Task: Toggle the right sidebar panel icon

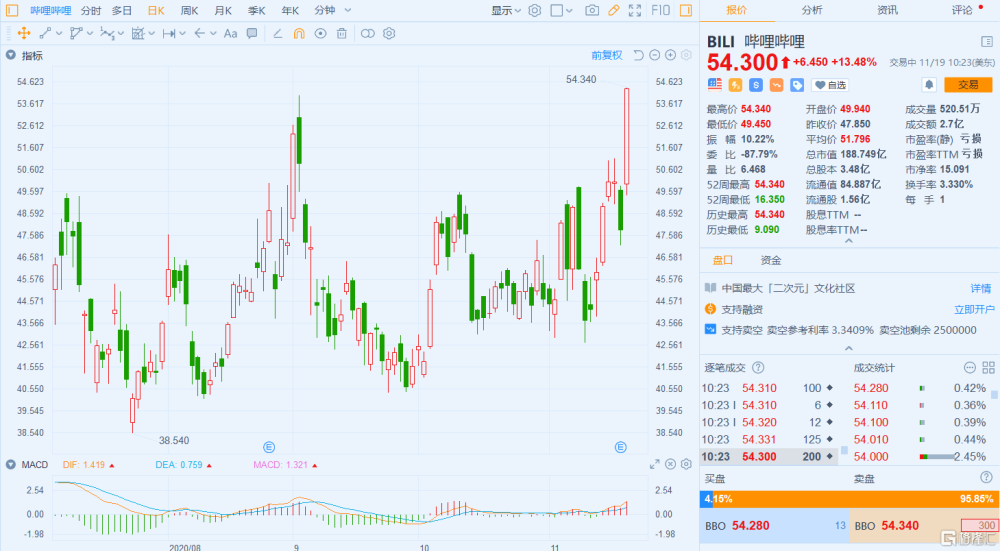Action: point(686,10)
